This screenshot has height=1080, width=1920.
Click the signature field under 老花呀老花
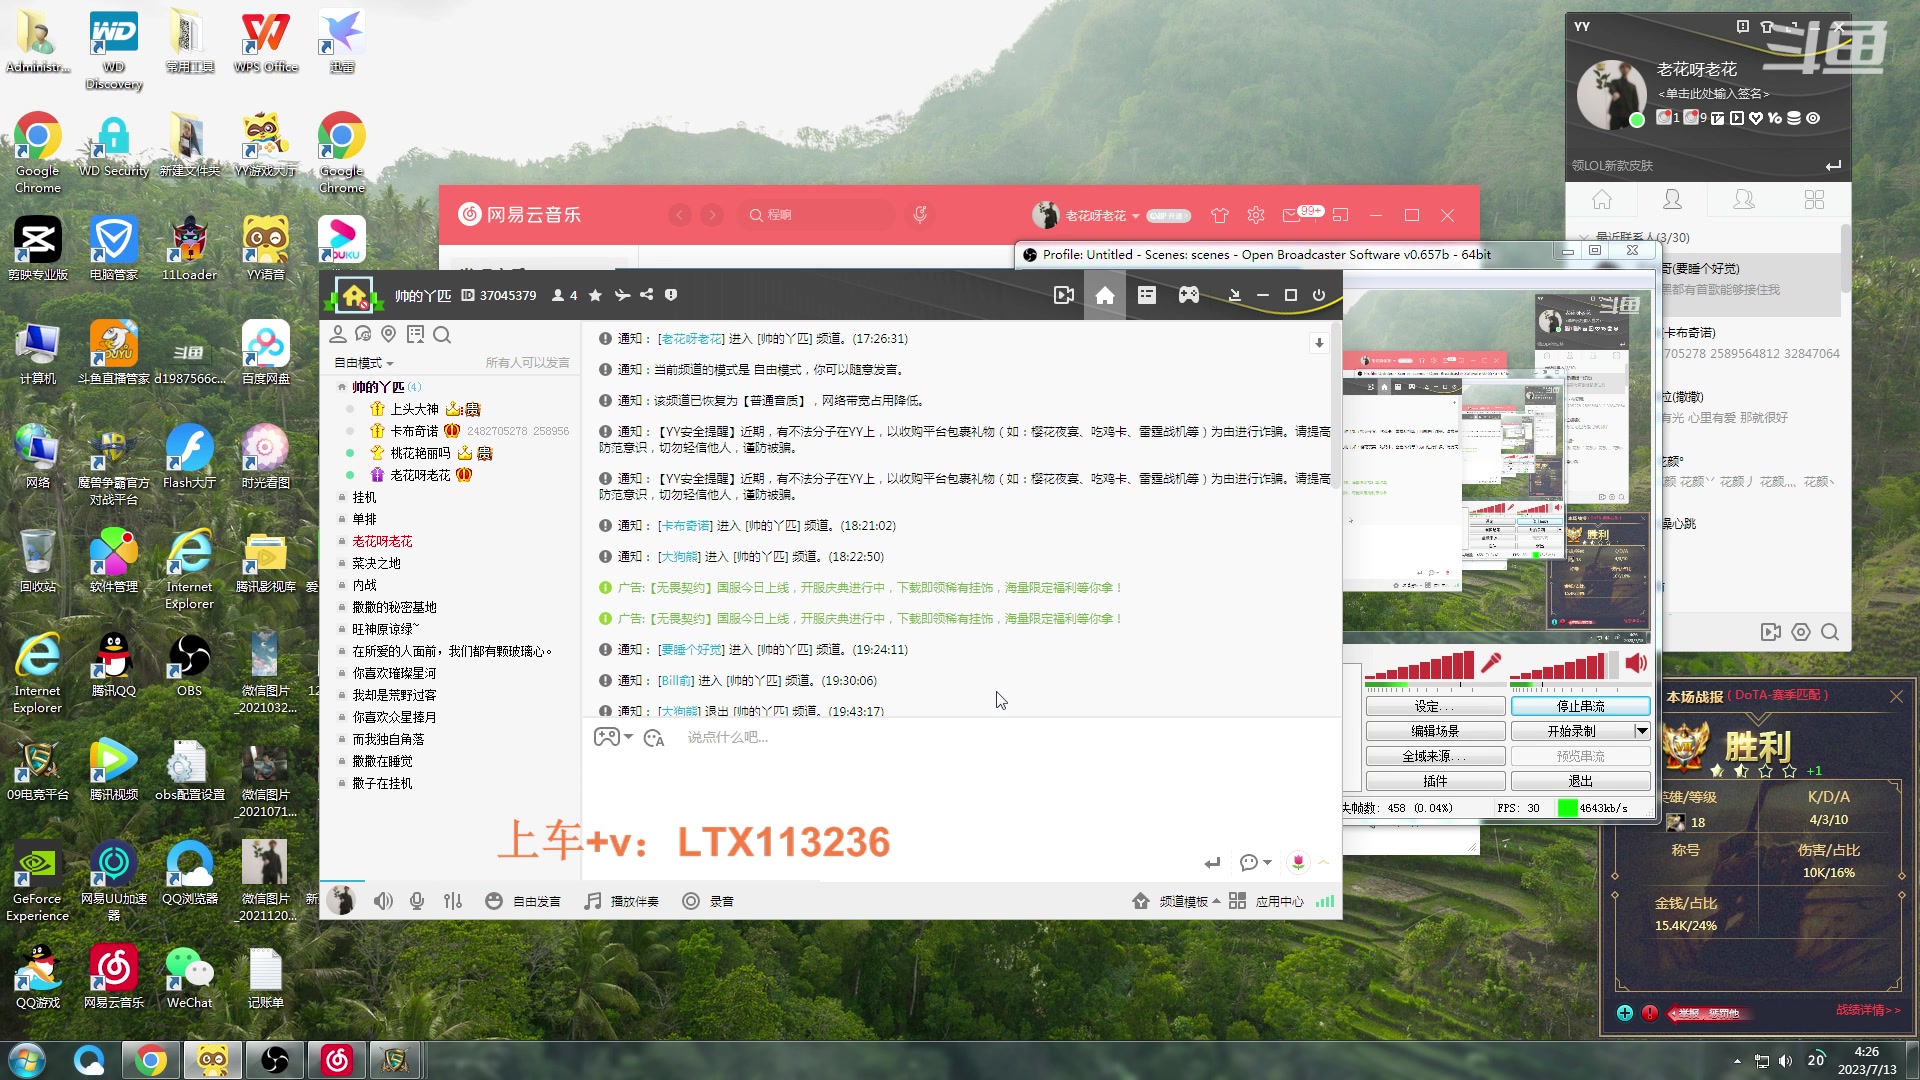tap(1714, 93)
